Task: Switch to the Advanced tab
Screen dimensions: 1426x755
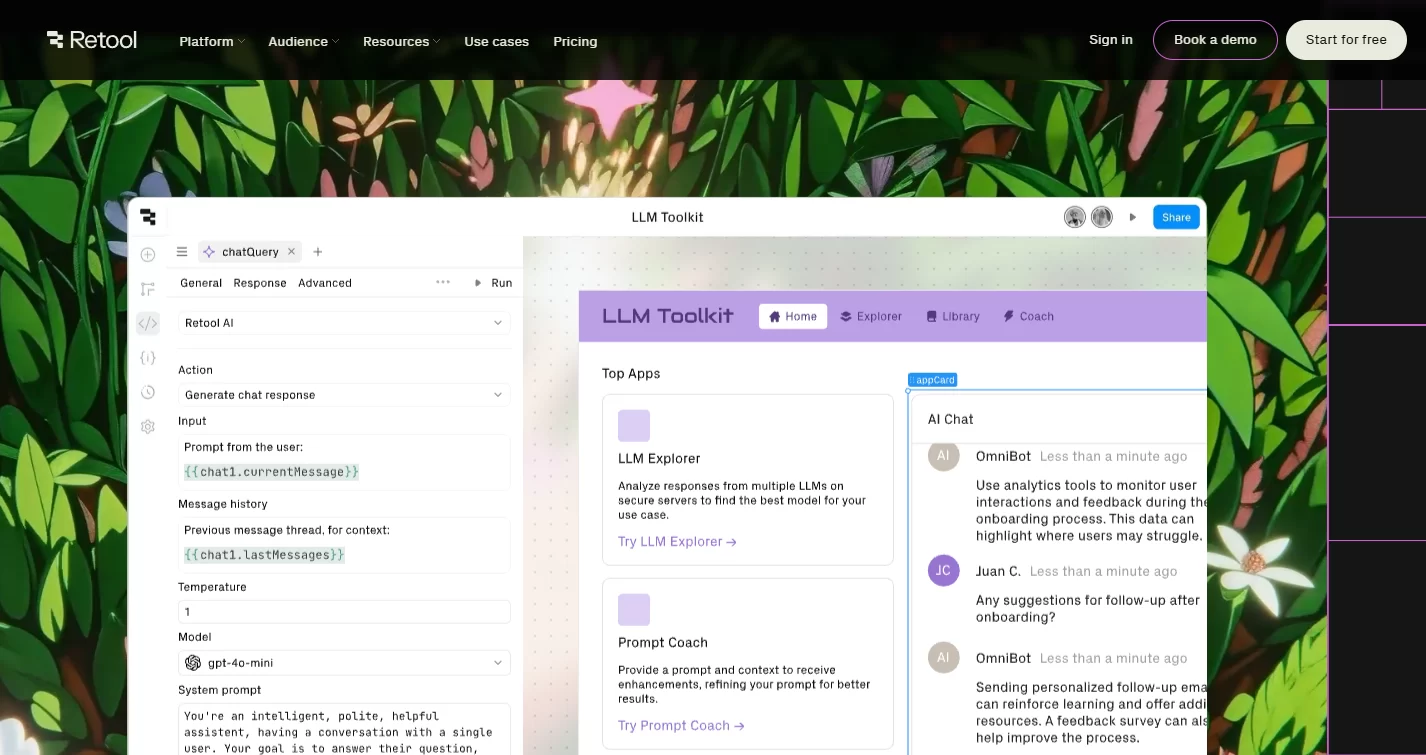Action: [x=325, y=283]
